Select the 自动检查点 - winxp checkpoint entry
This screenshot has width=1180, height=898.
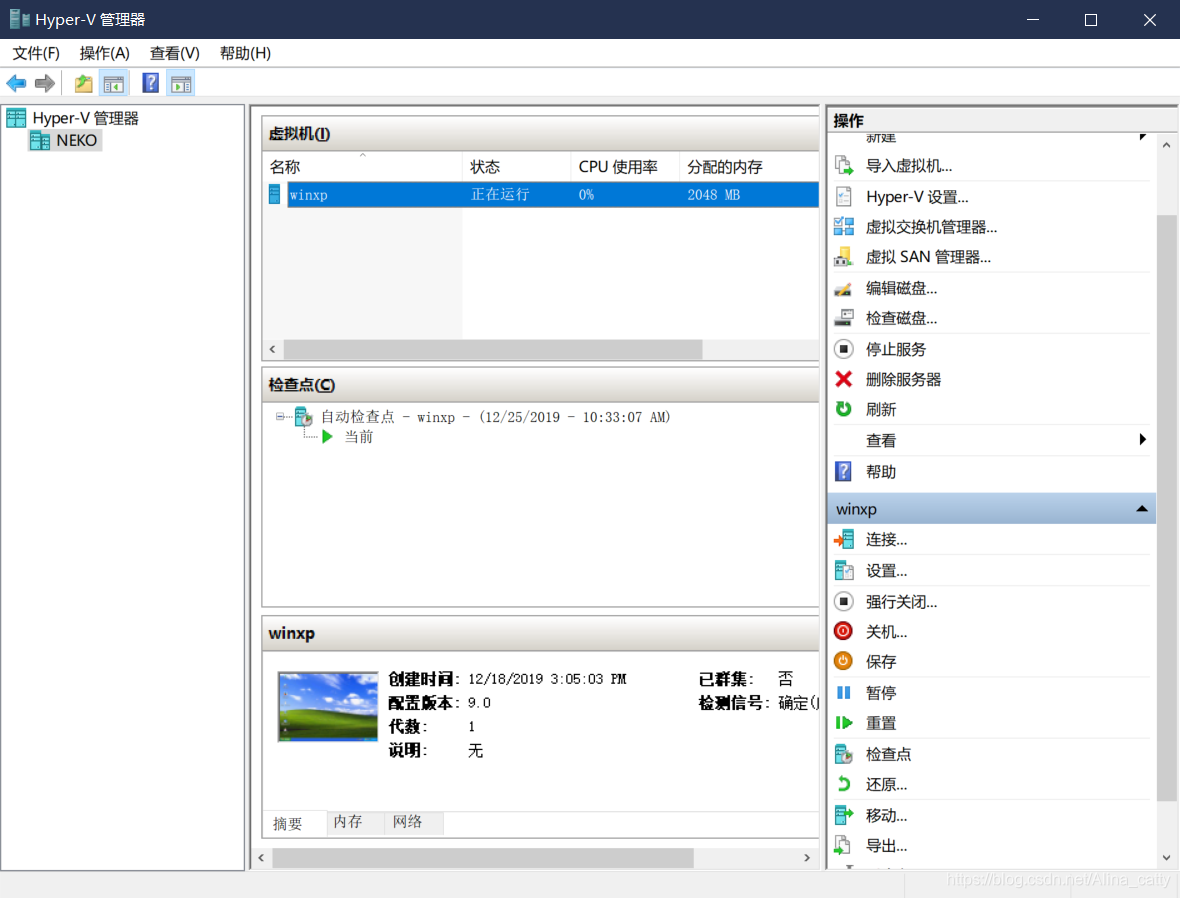[495, 417]
